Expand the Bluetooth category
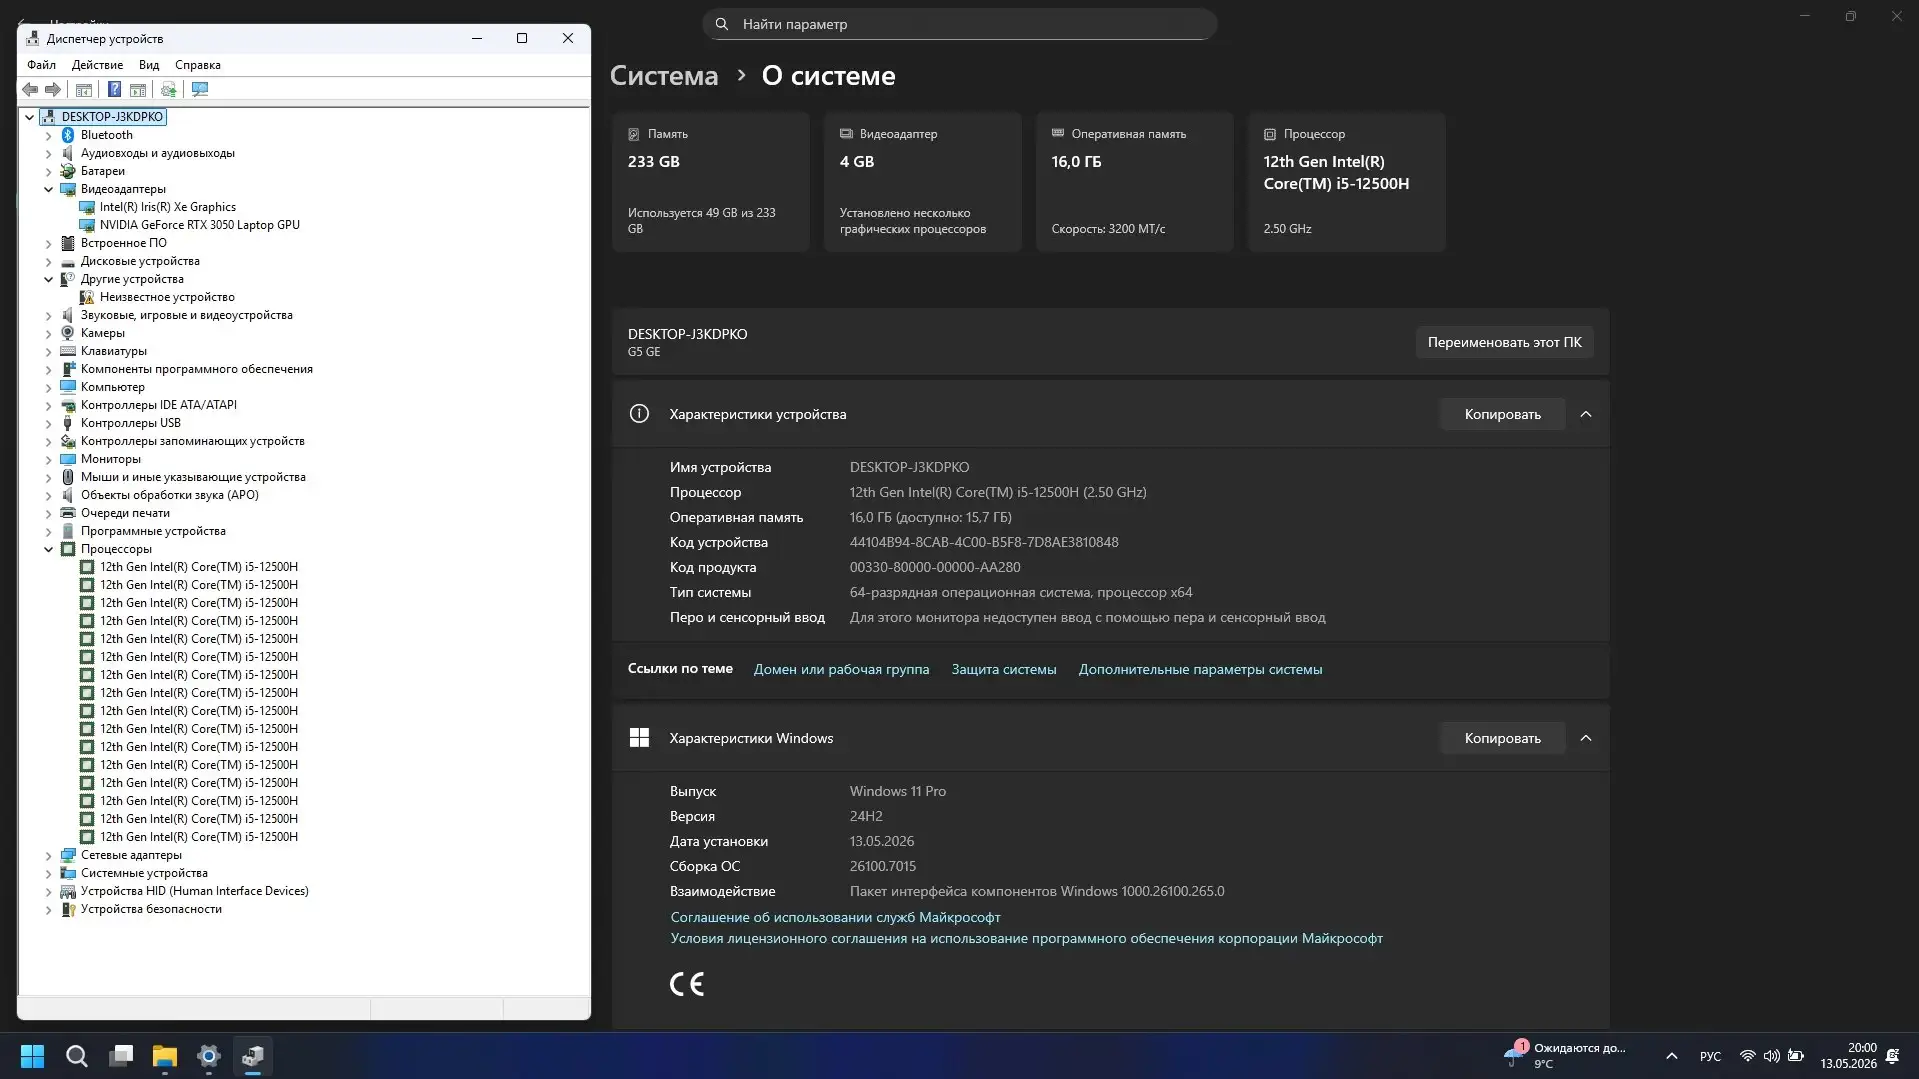1919x1079 pixels. point(48,135)
